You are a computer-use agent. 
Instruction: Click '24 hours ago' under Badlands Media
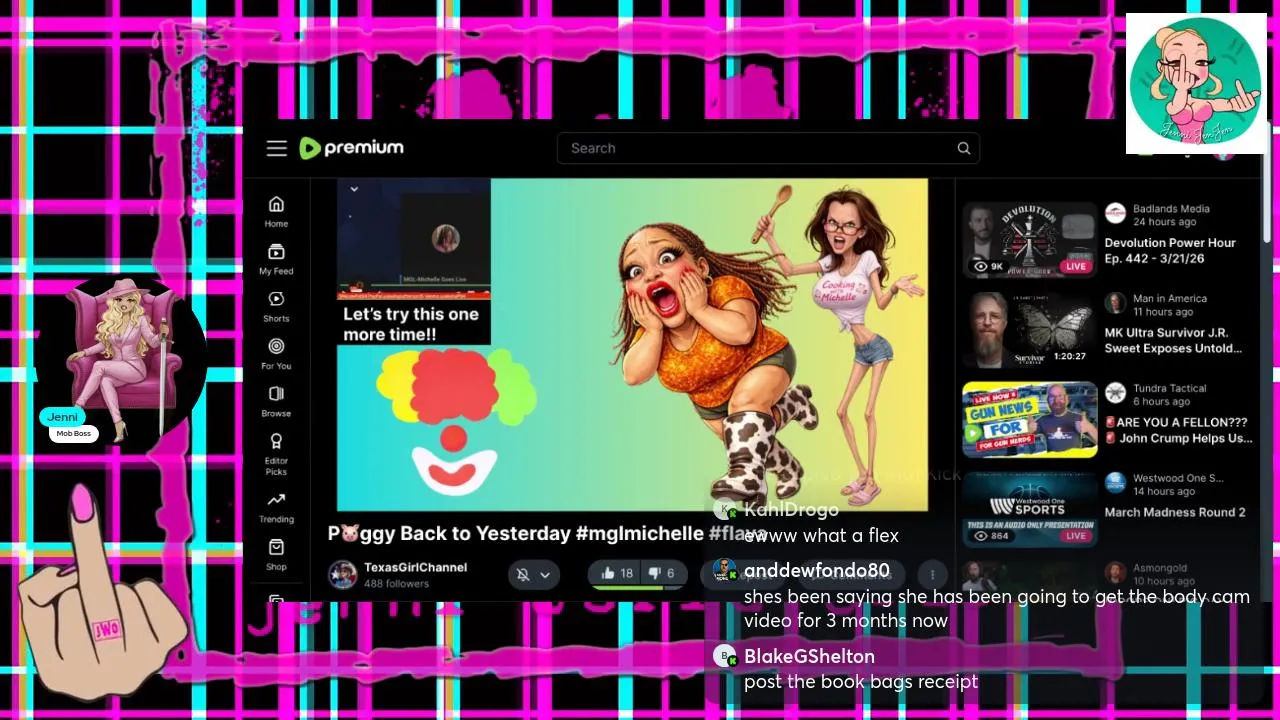point(1164,222)
